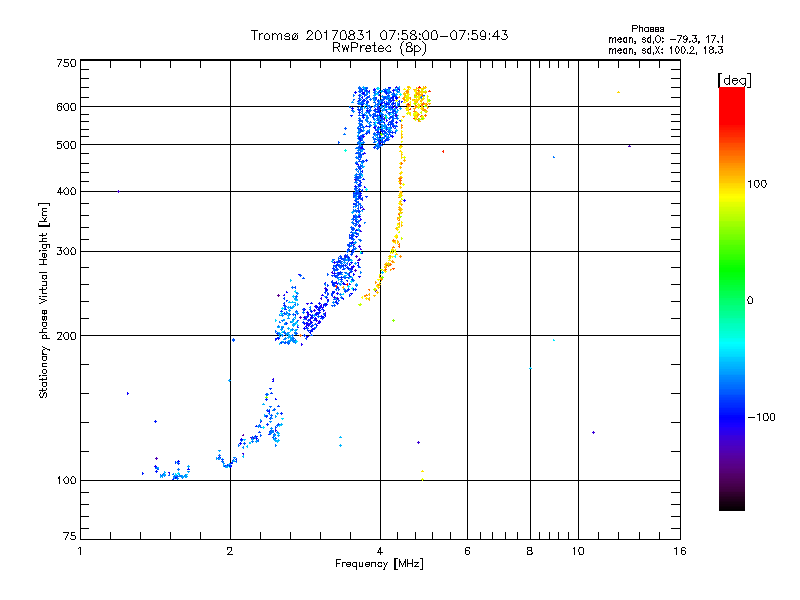Click the "500" label on the height axis
Image resolution: width=800 pixels, height=600 pixels.
tap(67, 145)
